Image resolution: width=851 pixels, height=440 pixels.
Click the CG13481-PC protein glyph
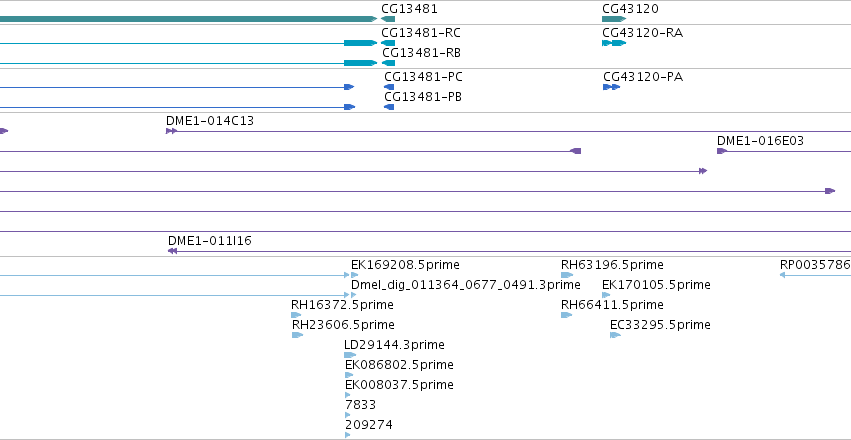[x=389, y=87]
